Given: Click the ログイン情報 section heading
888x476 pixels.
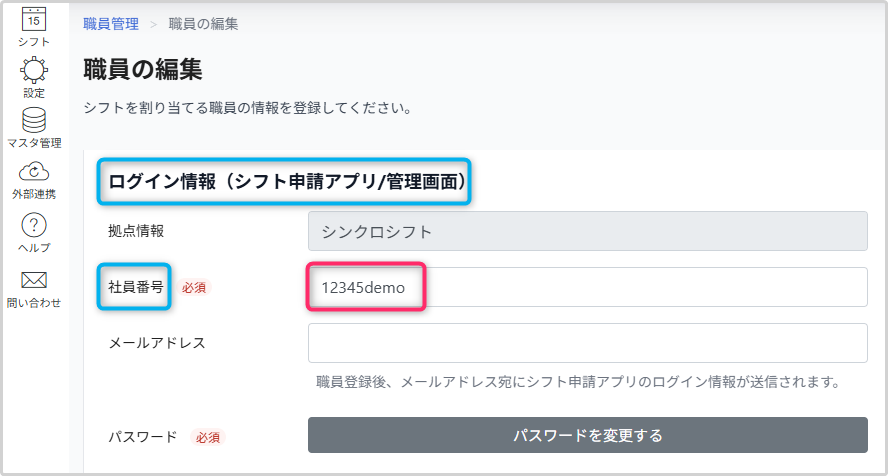Looking at the screenshot, I should (x=286, y=182).
